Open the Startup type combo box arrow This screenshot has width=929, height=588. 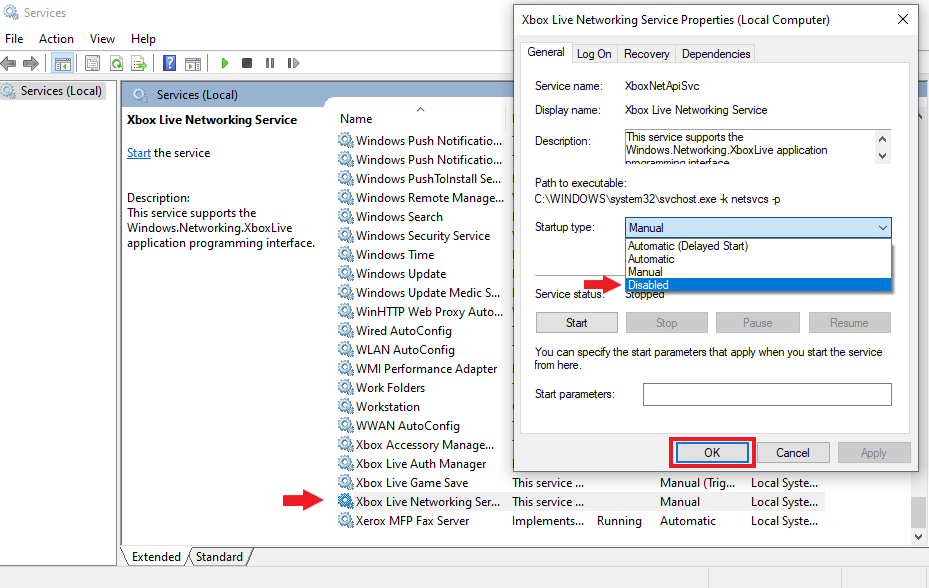881,228
